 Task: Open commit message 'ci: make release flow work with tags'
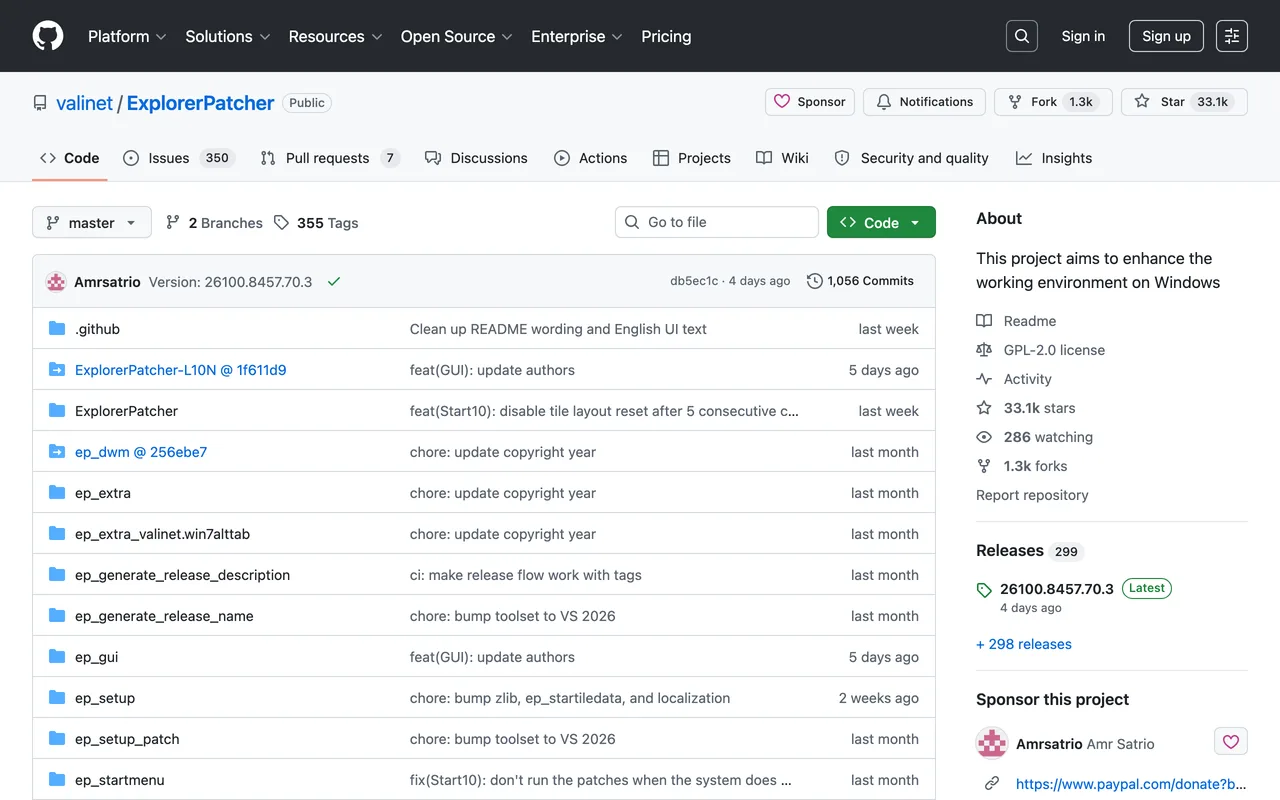coord(526,575)
